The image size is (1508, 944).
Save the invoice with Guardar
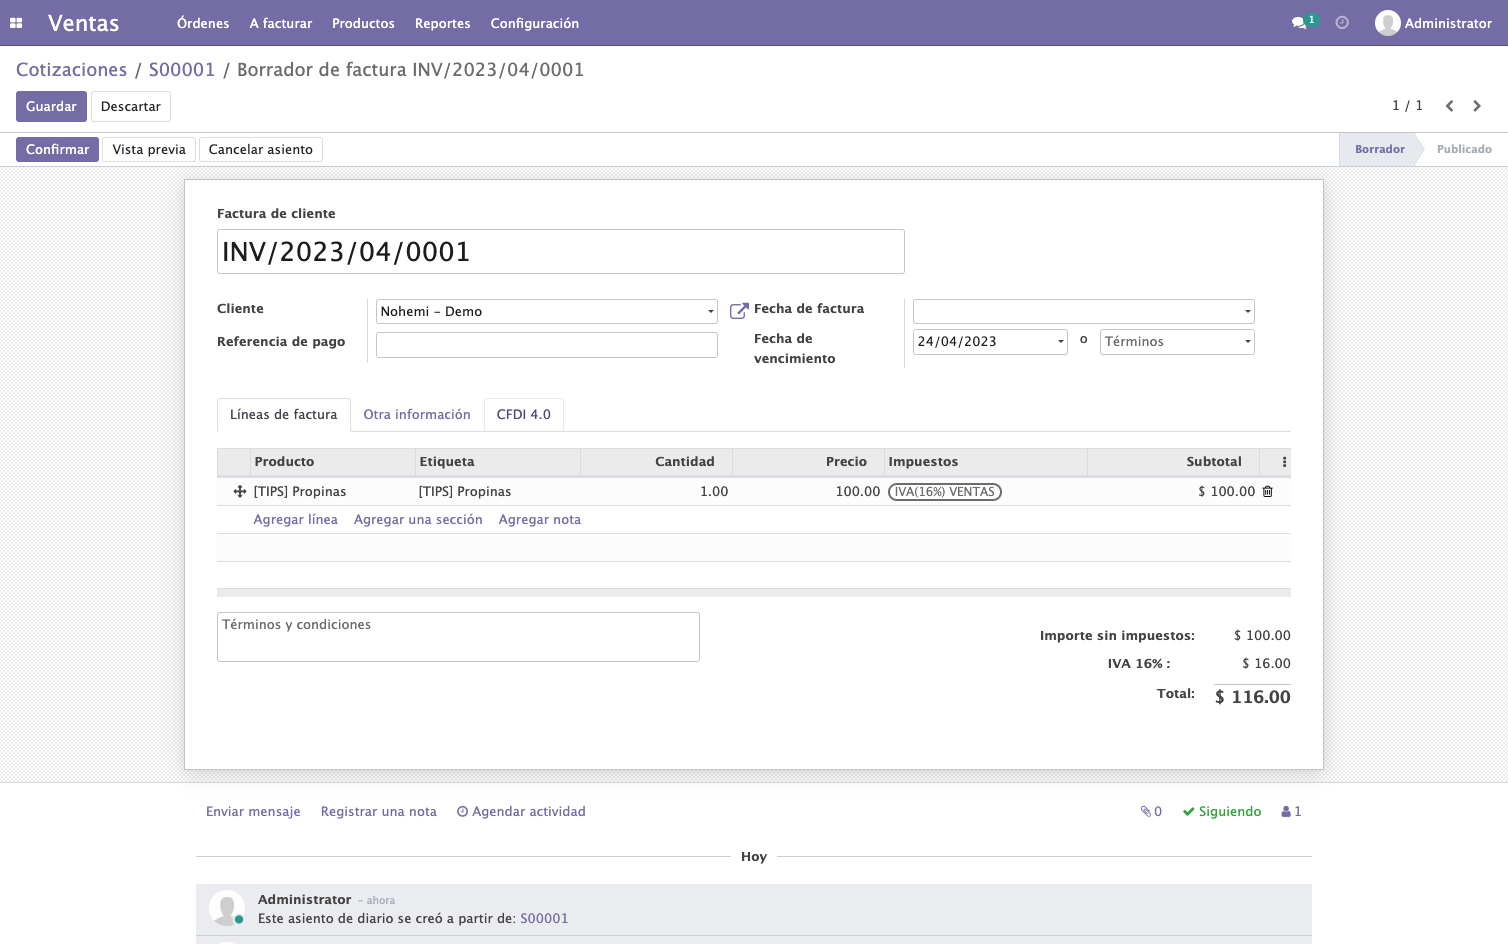coord(51,107)
